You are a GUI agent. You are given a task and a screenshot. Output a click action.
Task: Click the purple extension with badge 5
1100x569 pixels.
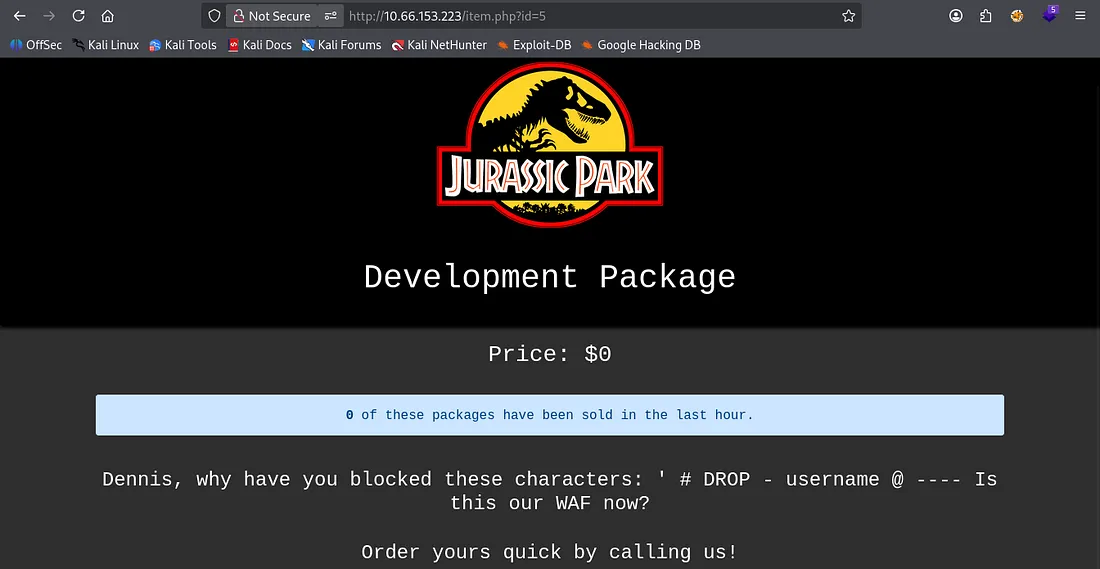click(x=1049, y=16)
